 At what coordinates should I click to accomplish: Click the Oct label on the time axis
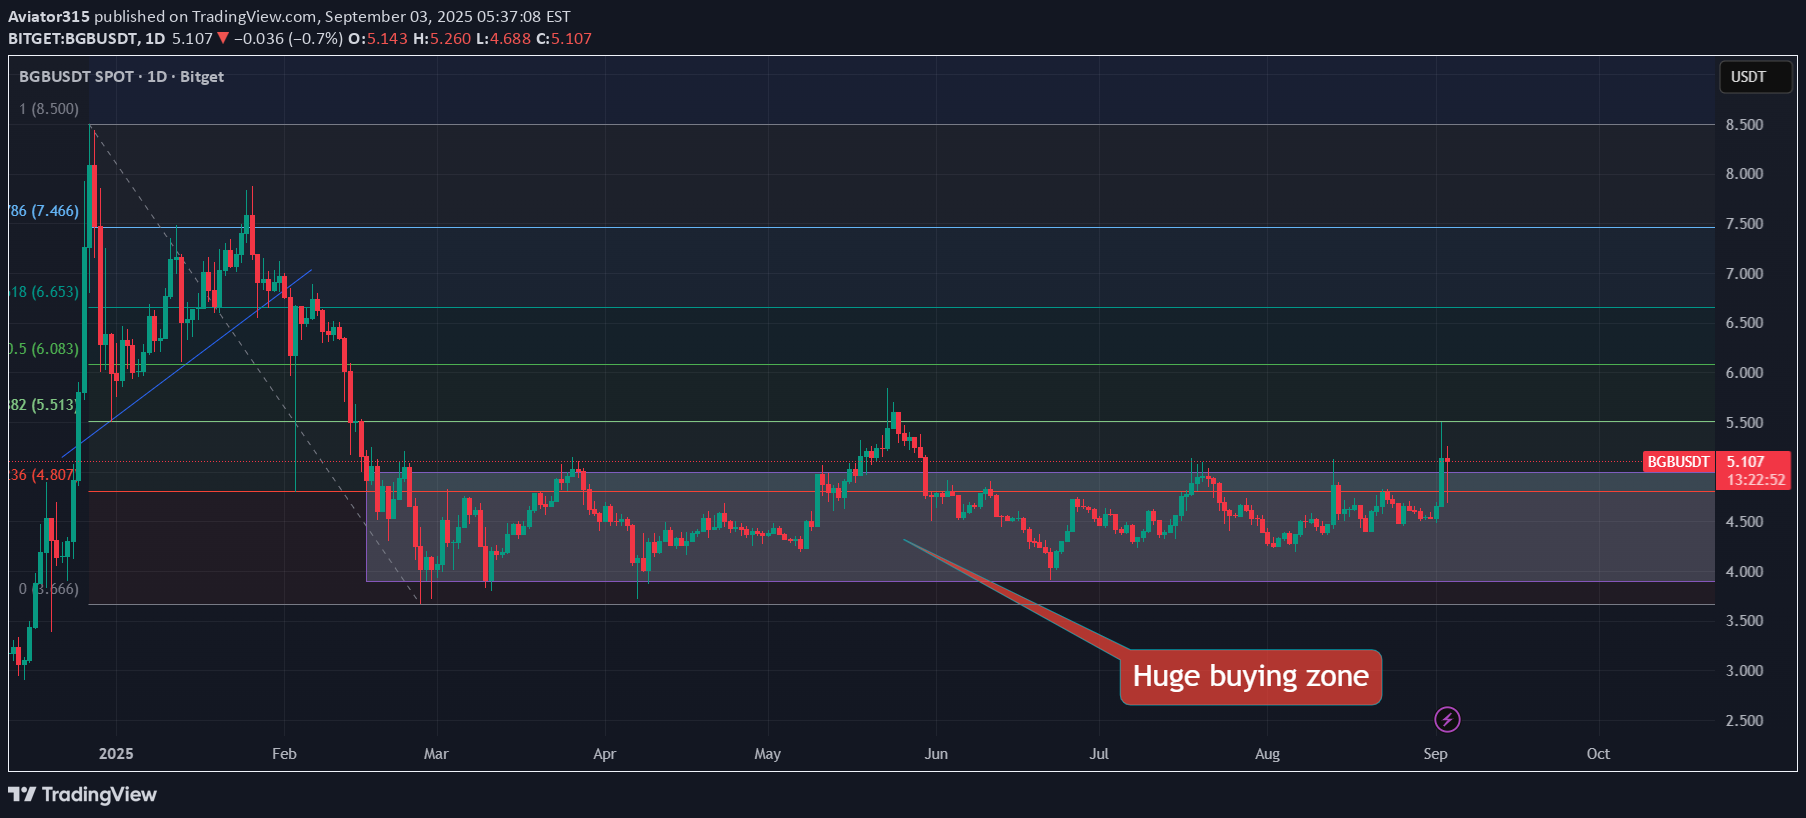pyautogui.click(x=1598, y=754)
